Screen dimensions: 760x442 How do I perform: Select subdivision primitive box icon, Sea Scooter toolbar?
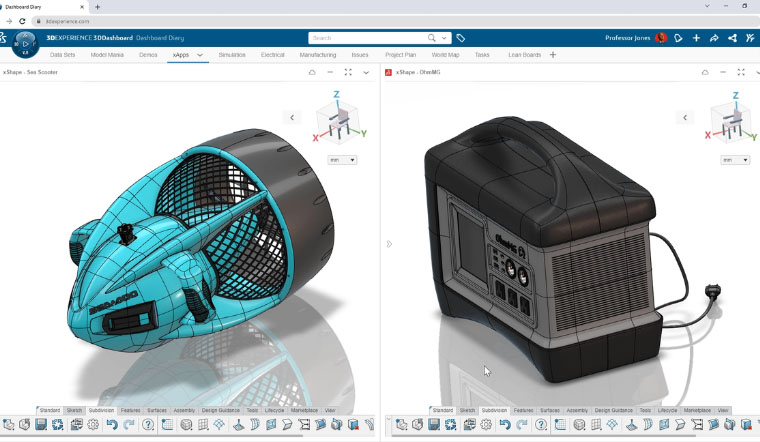click(x=186, y=425)
